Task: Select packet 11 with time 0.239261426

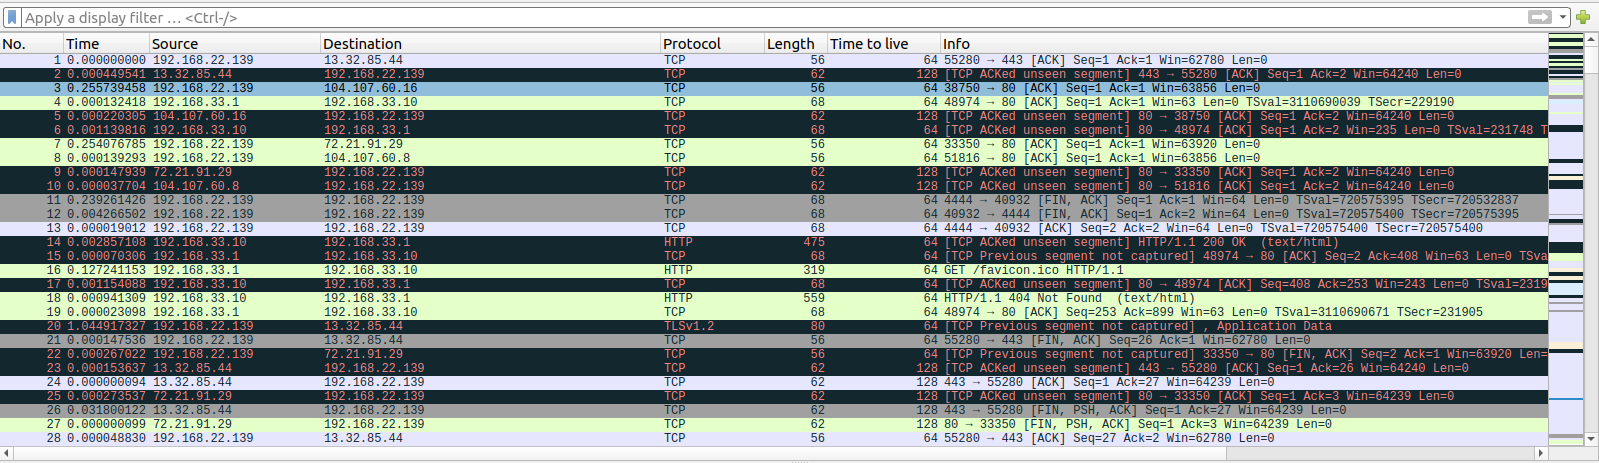Action: pos(773,200)
